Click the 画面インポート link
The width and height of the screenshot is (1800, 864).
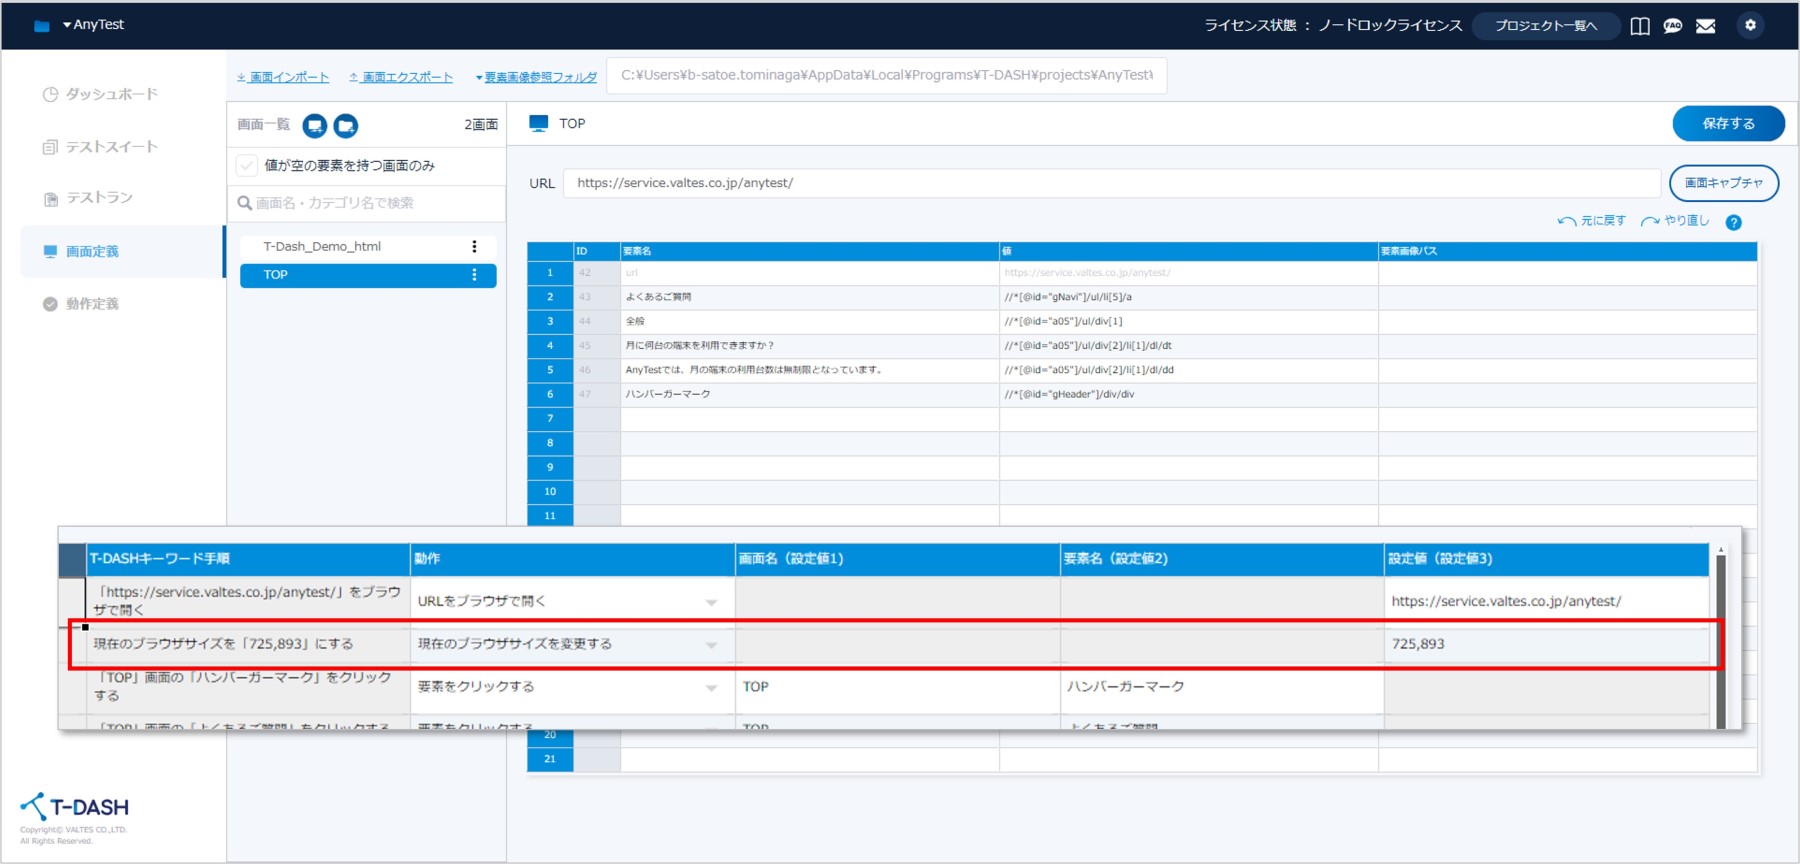pyautogui.click(x=283, y=77)
